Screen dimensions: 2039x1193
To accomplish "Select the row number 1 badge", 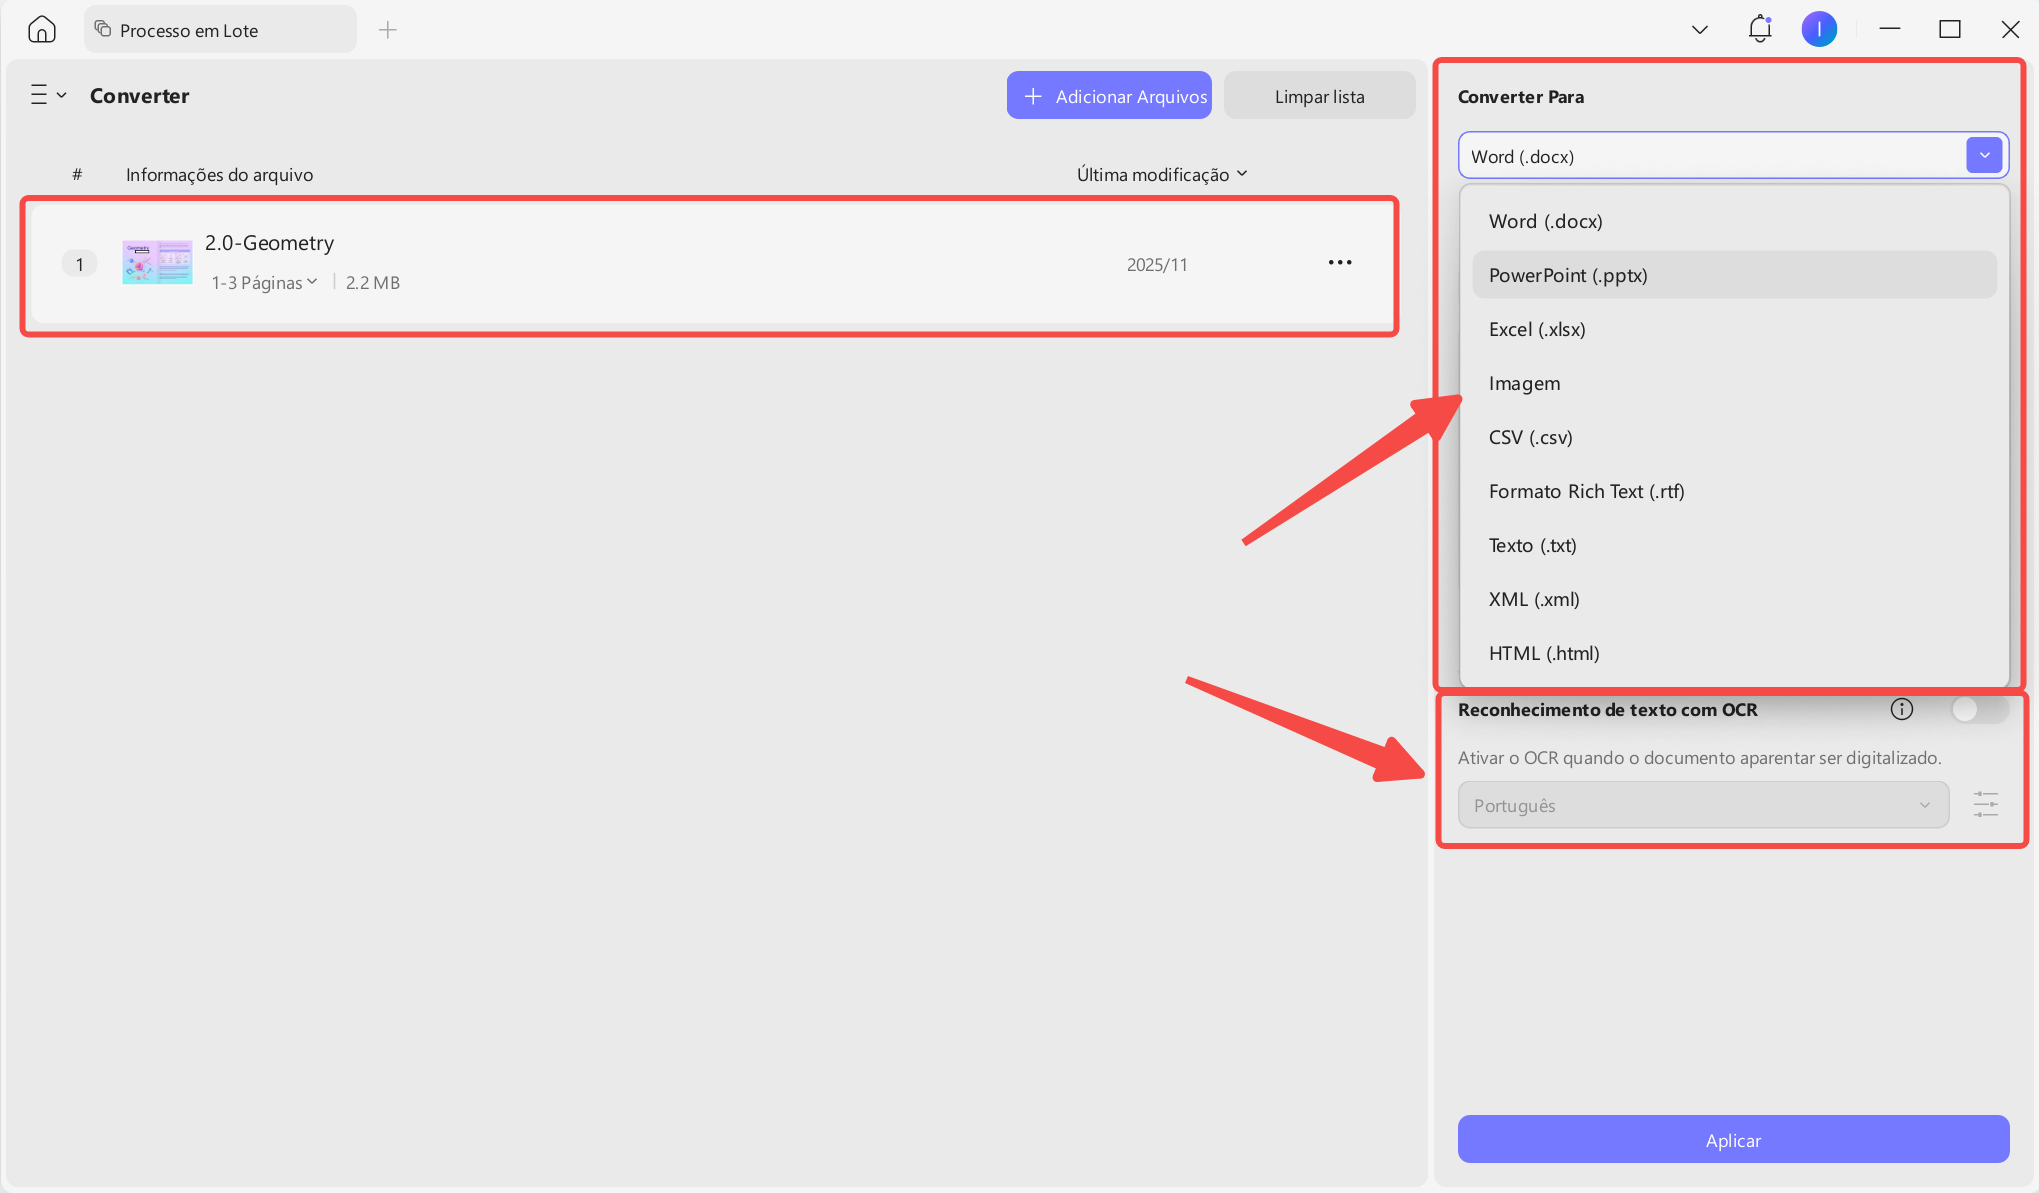I will click(x=80, y=264).
